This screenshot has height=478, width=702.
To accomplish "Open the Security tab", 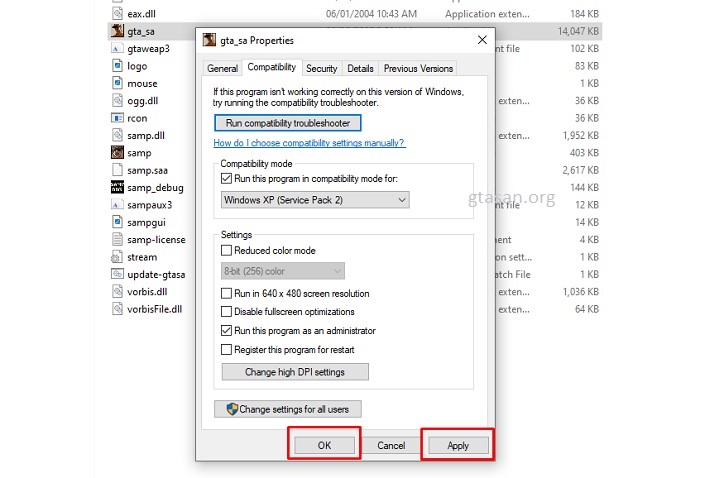I will tap(321, 68).
